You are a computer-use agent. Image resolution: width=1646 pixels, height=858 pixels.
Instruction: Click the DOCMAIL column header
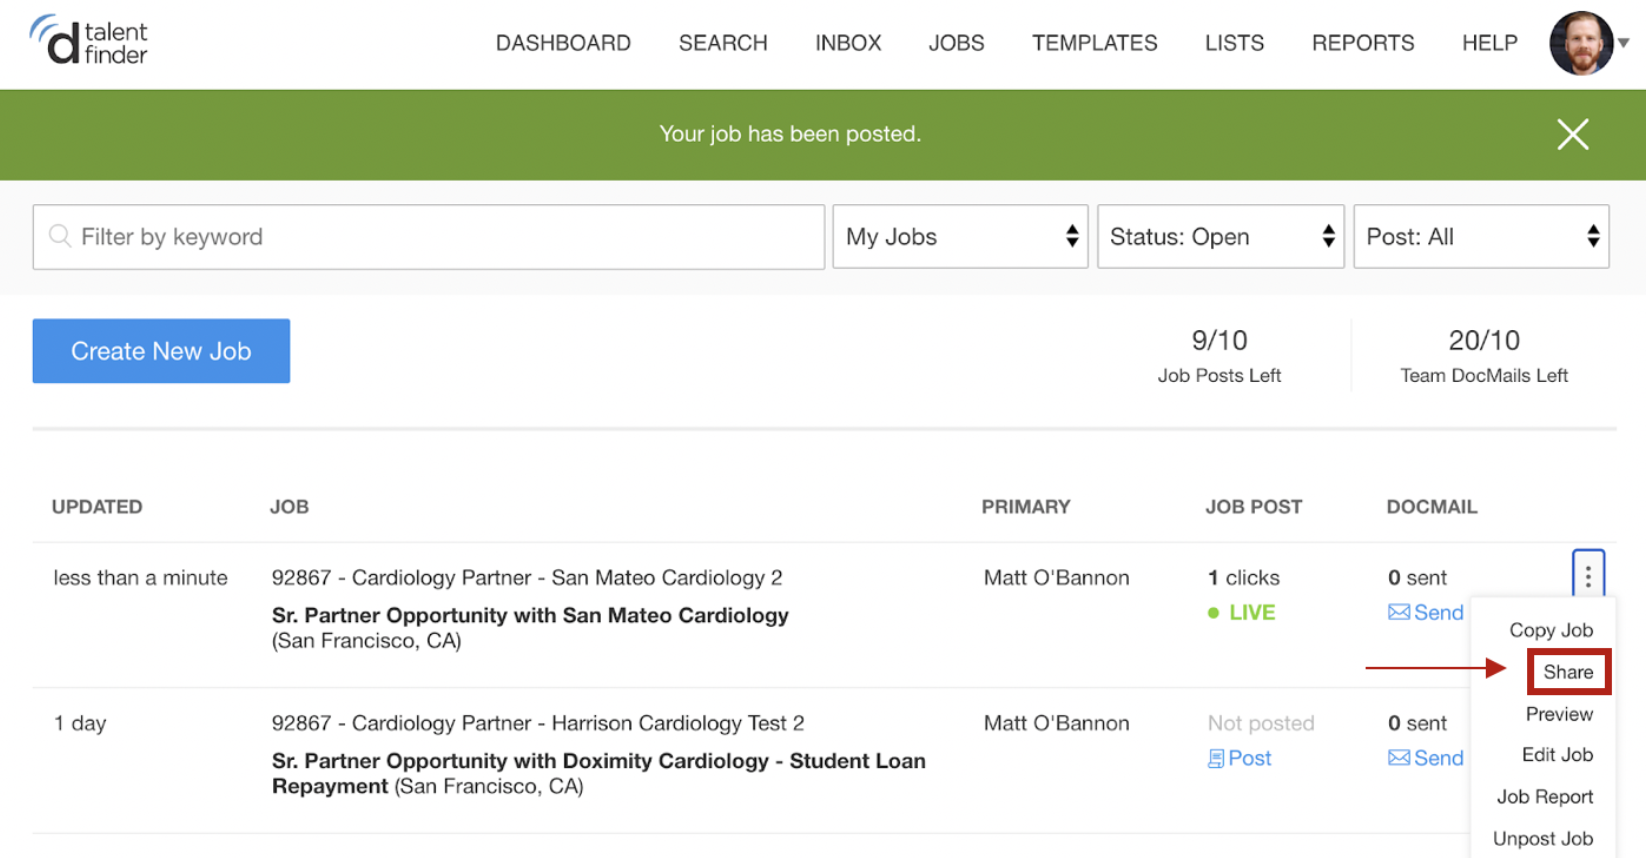[1431, 507]
